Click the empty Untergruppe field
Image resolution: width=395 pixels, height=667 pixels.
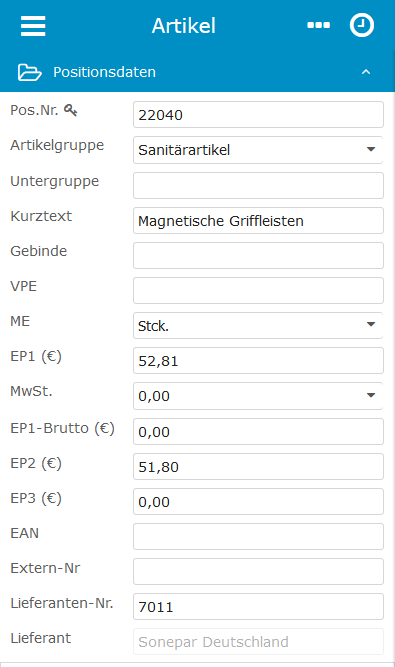(258, 185)
